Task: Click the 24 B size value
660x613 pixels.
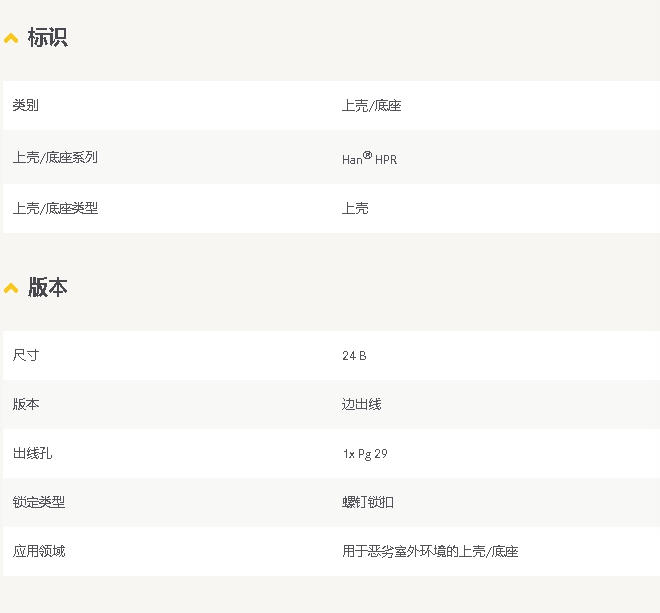Action: click(x=354, y=356)
